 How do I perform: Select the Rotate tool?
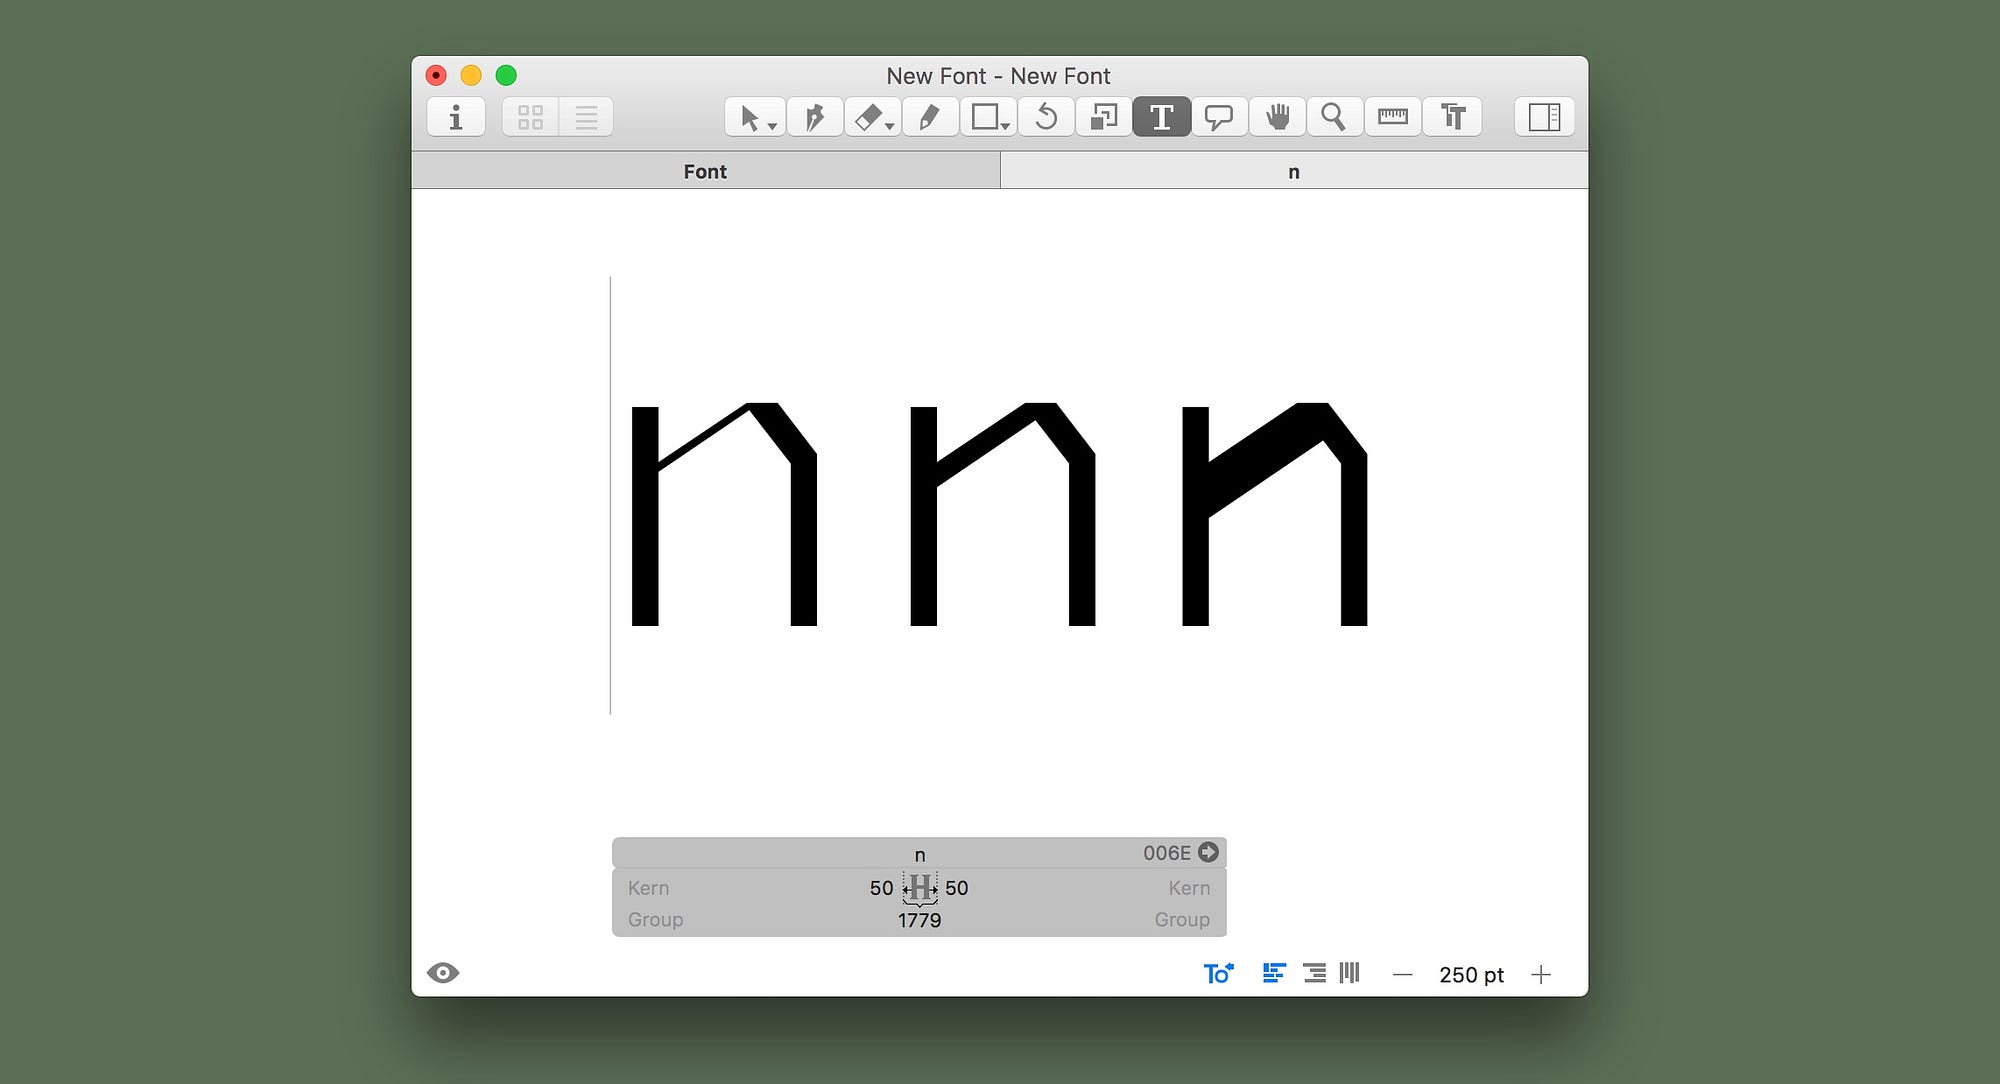(x=1046, y=117)
